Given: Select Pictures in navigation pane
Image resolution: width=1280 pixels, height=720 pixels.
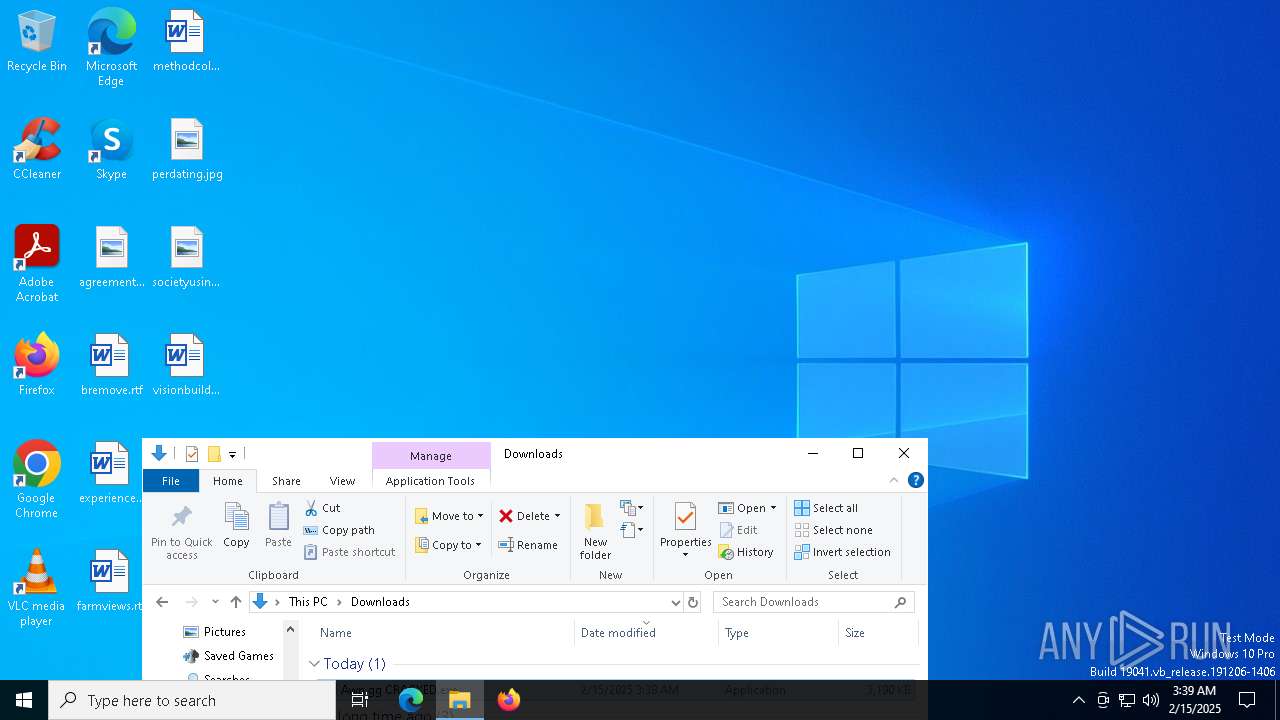Looking at the screenshot, I should (215, 632).
